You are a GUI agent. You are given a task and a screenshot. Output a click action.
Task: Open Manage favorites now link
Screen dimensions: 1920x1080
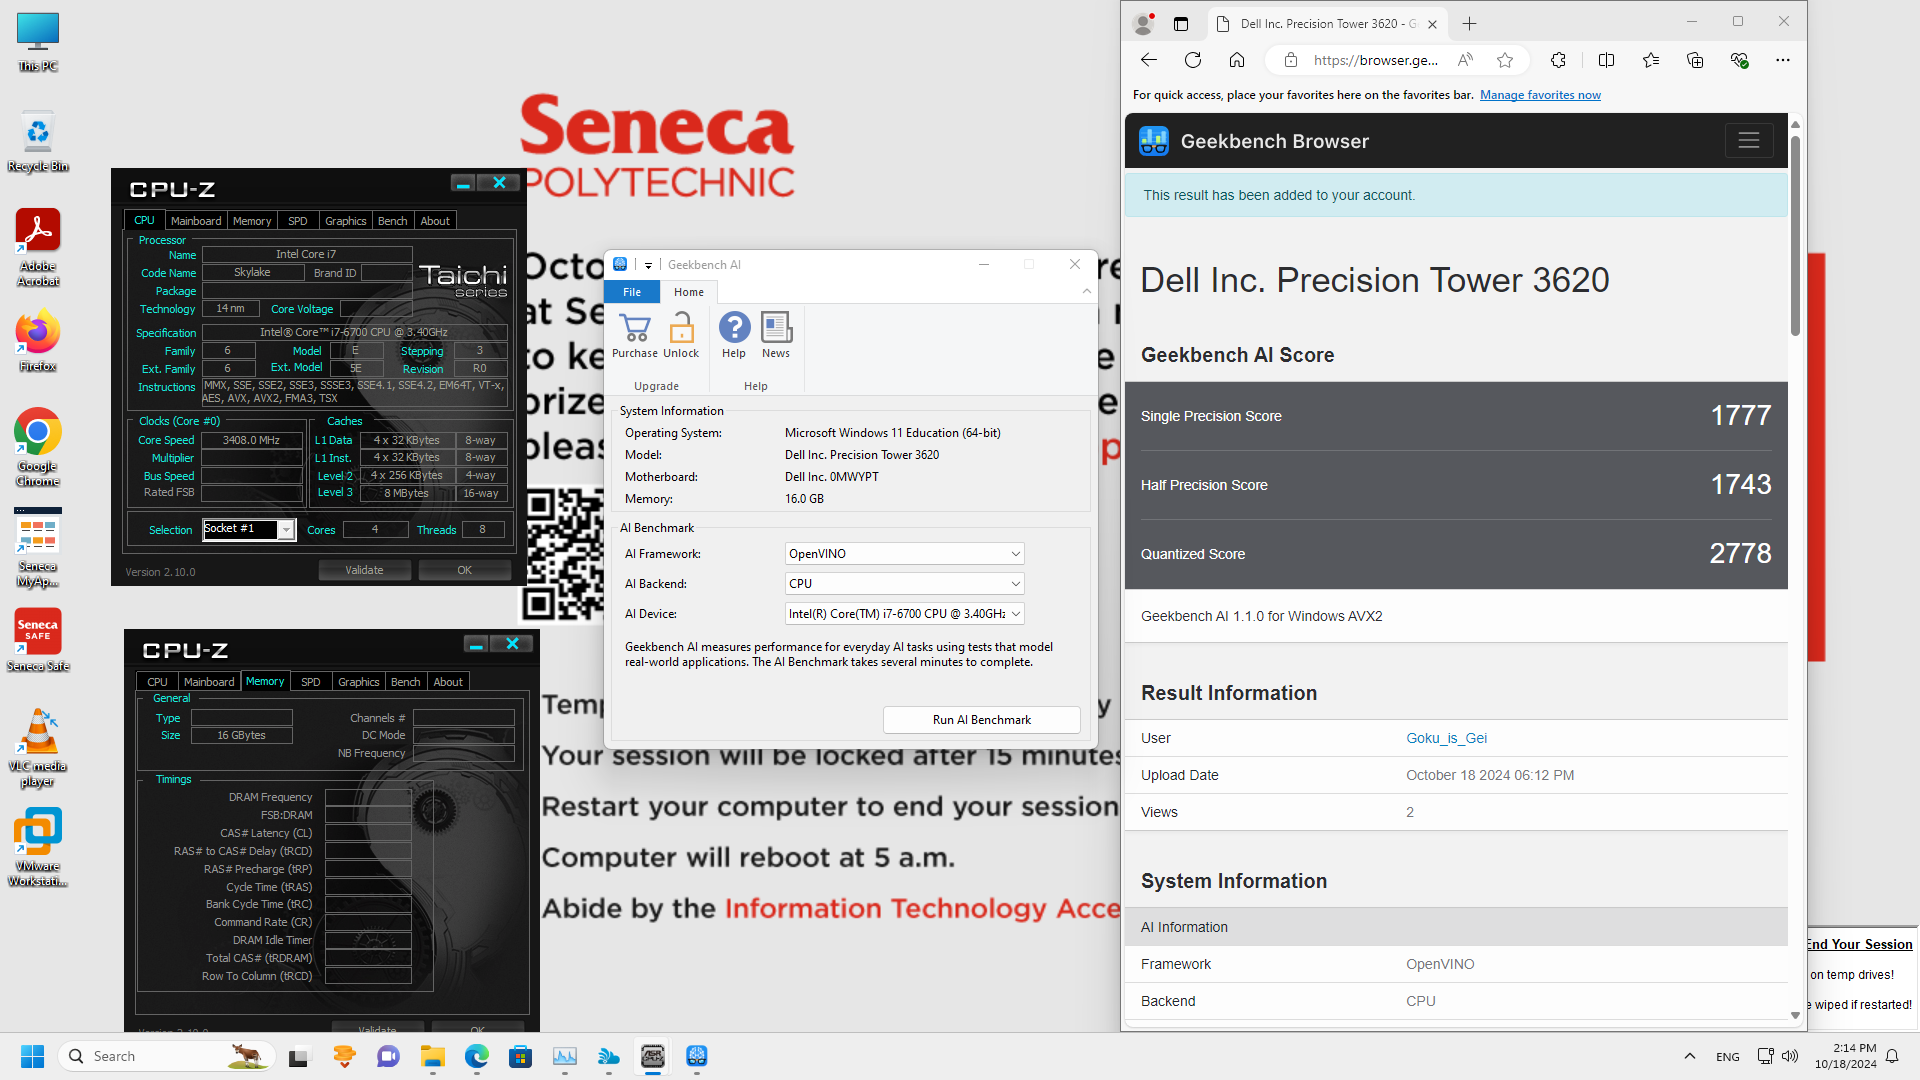(1540, 95)
